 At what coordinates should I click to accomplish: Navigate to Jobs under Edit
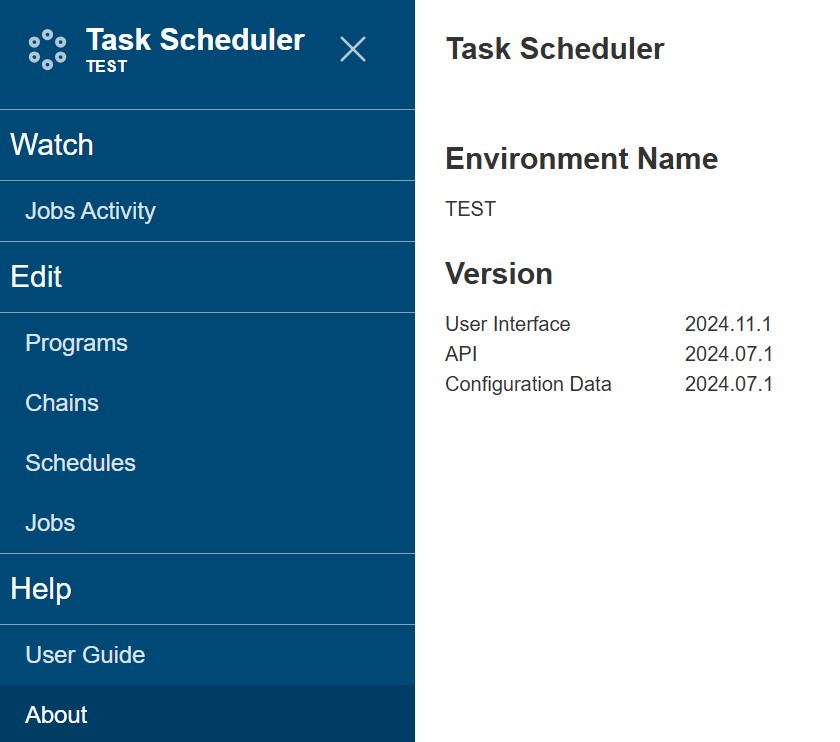(x=50, y=523)
